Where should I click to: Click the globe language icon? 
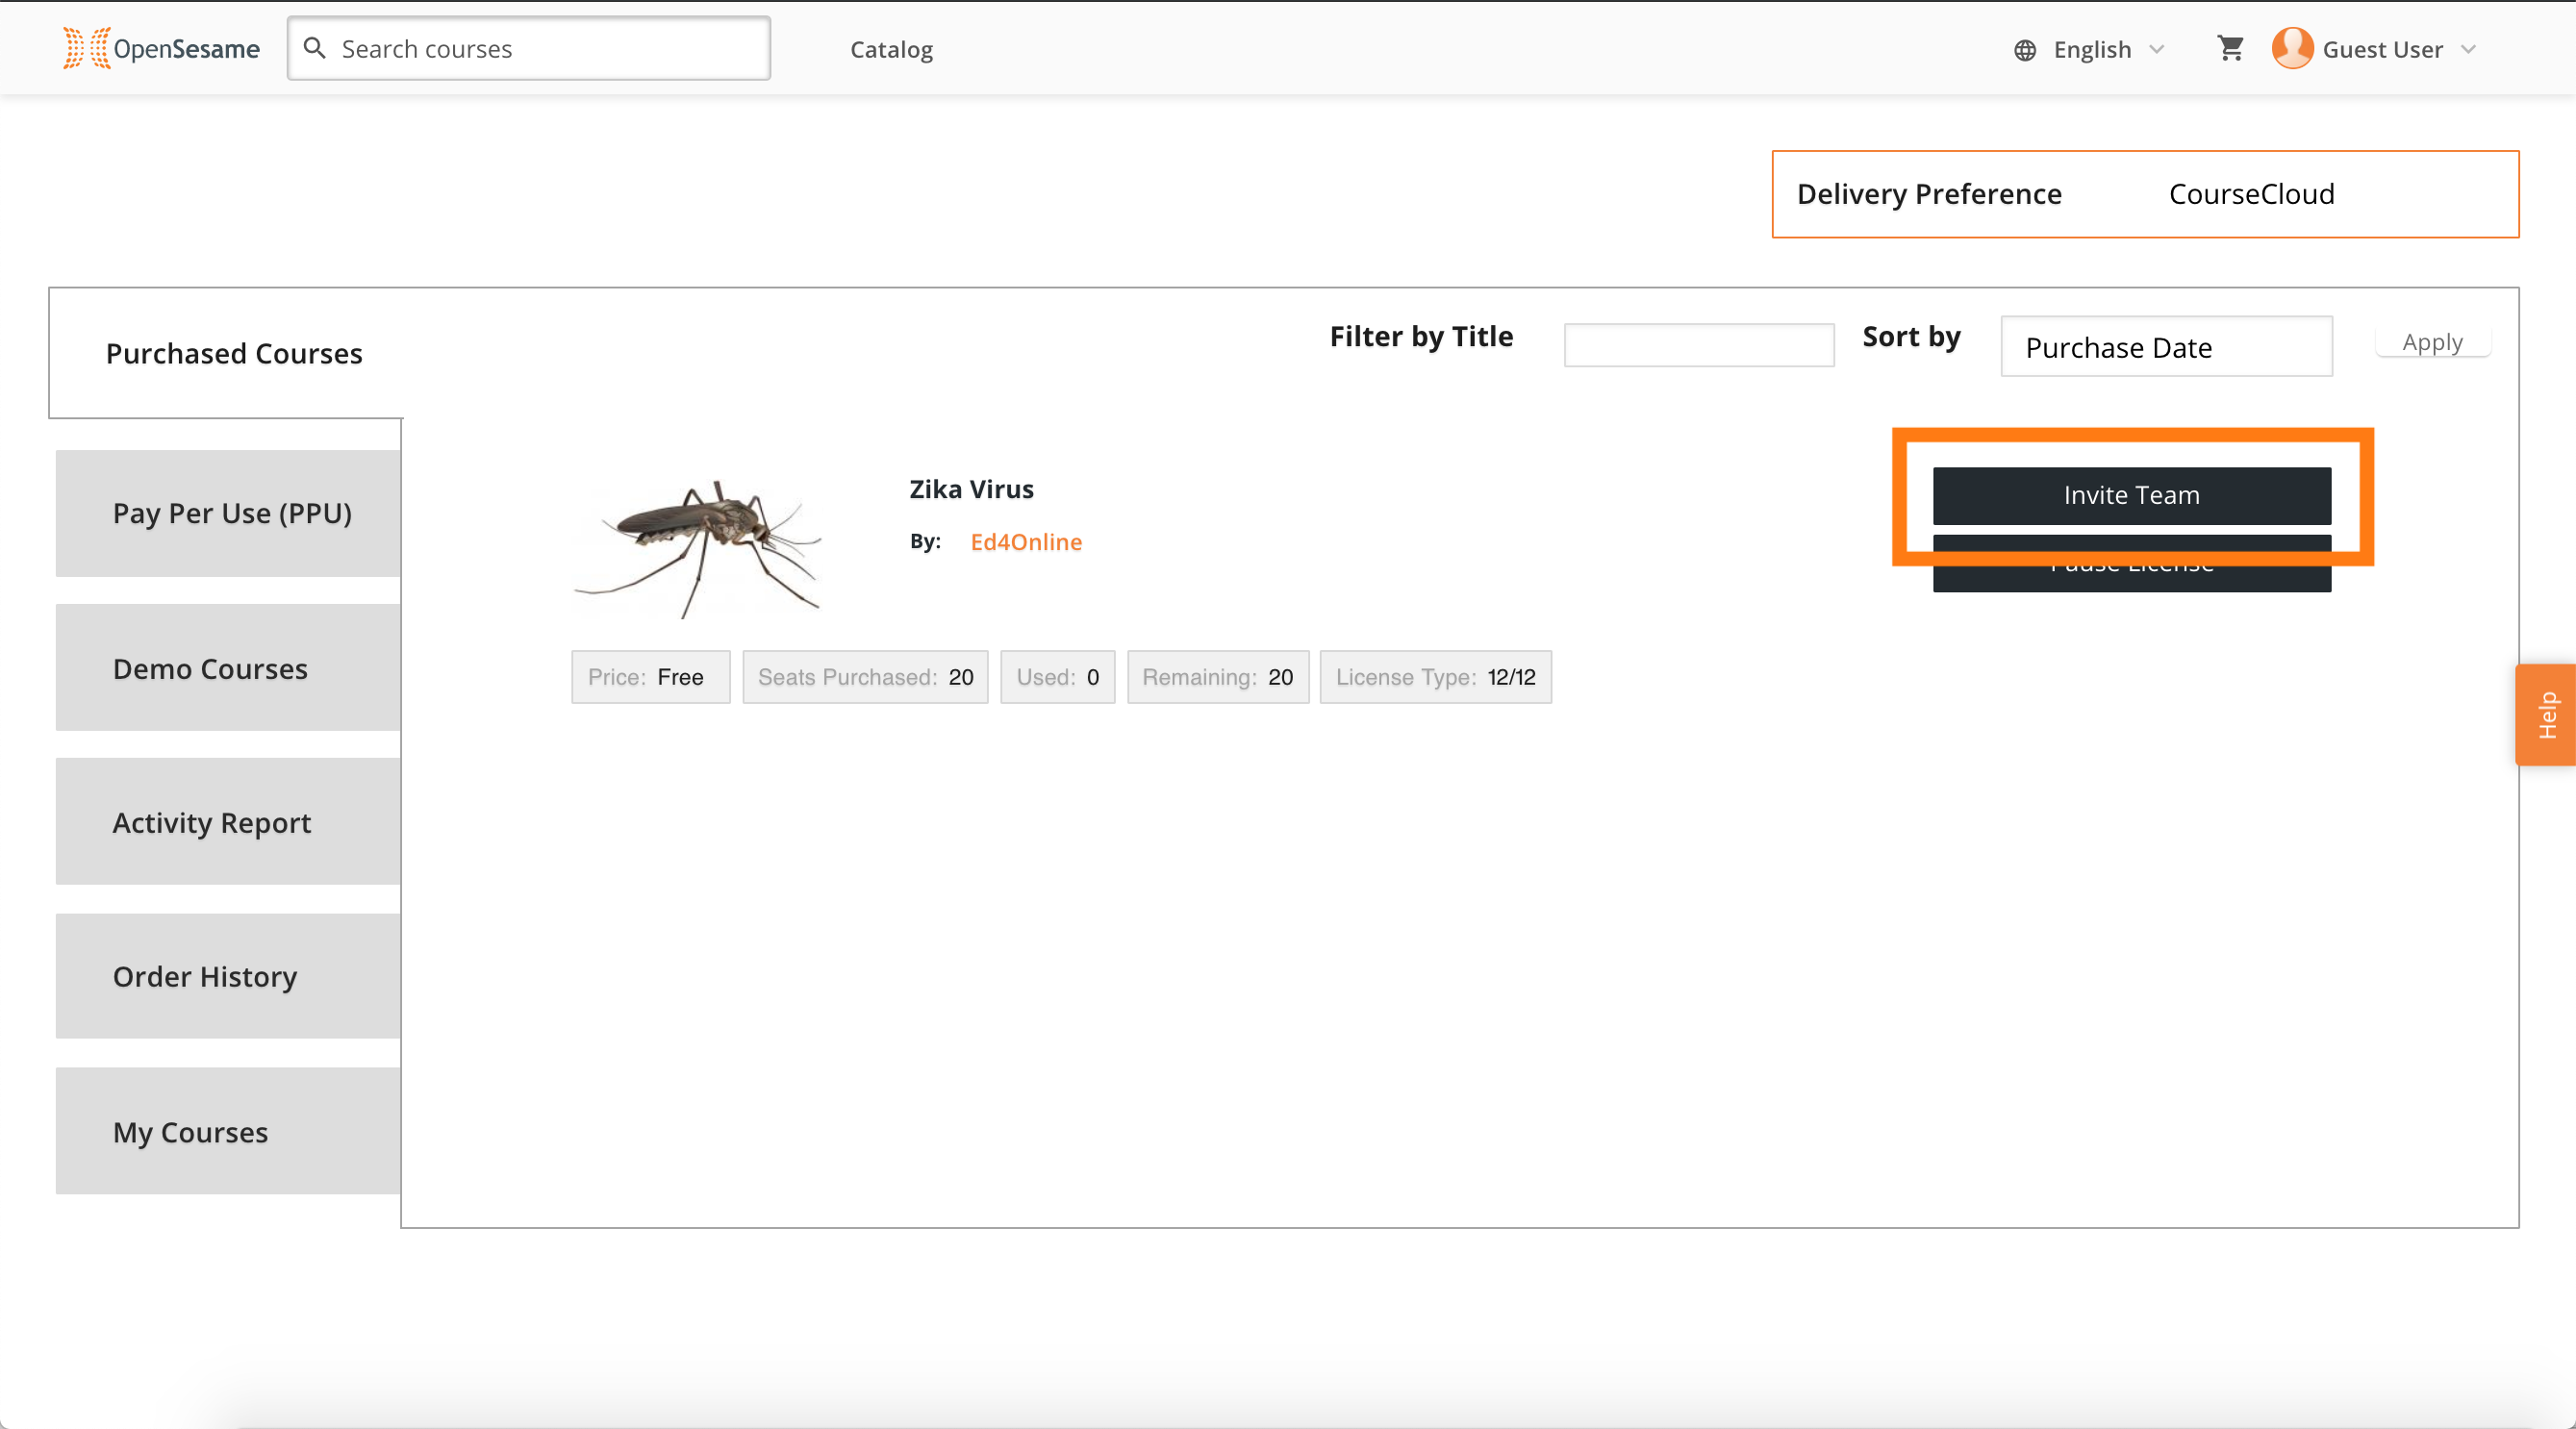pyautogui.click(x=2024, y=50)
